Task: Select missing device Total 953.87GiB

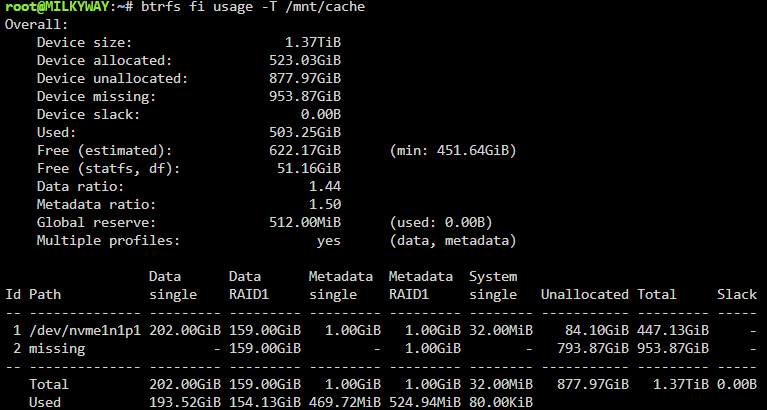Action: click(673, 348)
